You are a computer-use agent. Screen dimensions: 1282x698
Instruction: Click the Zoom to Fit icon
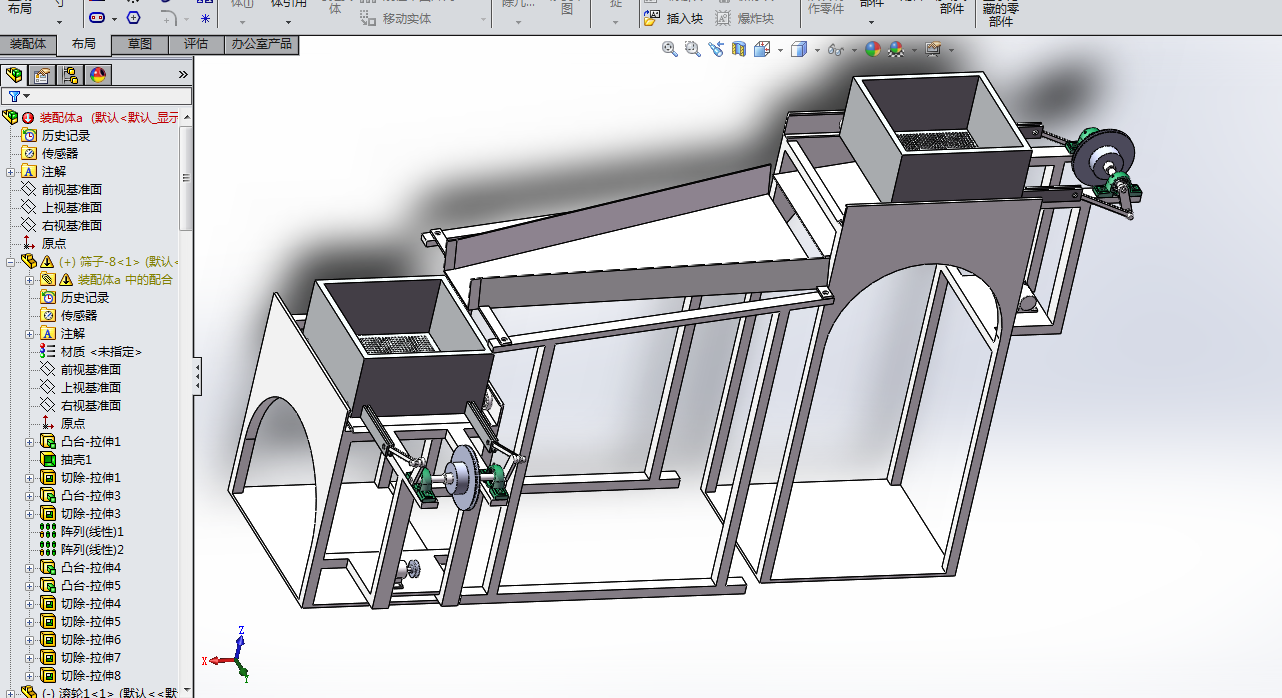coord(670,49)
